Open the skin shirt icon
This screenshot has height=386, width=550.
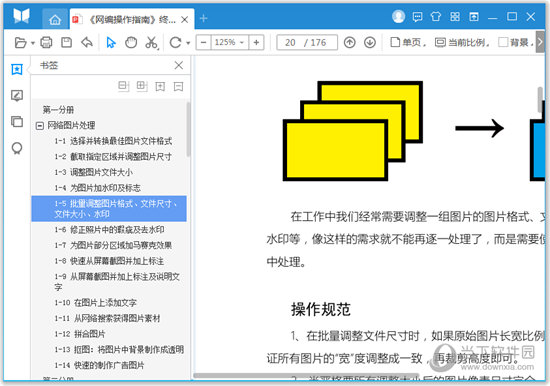point(436,16)
